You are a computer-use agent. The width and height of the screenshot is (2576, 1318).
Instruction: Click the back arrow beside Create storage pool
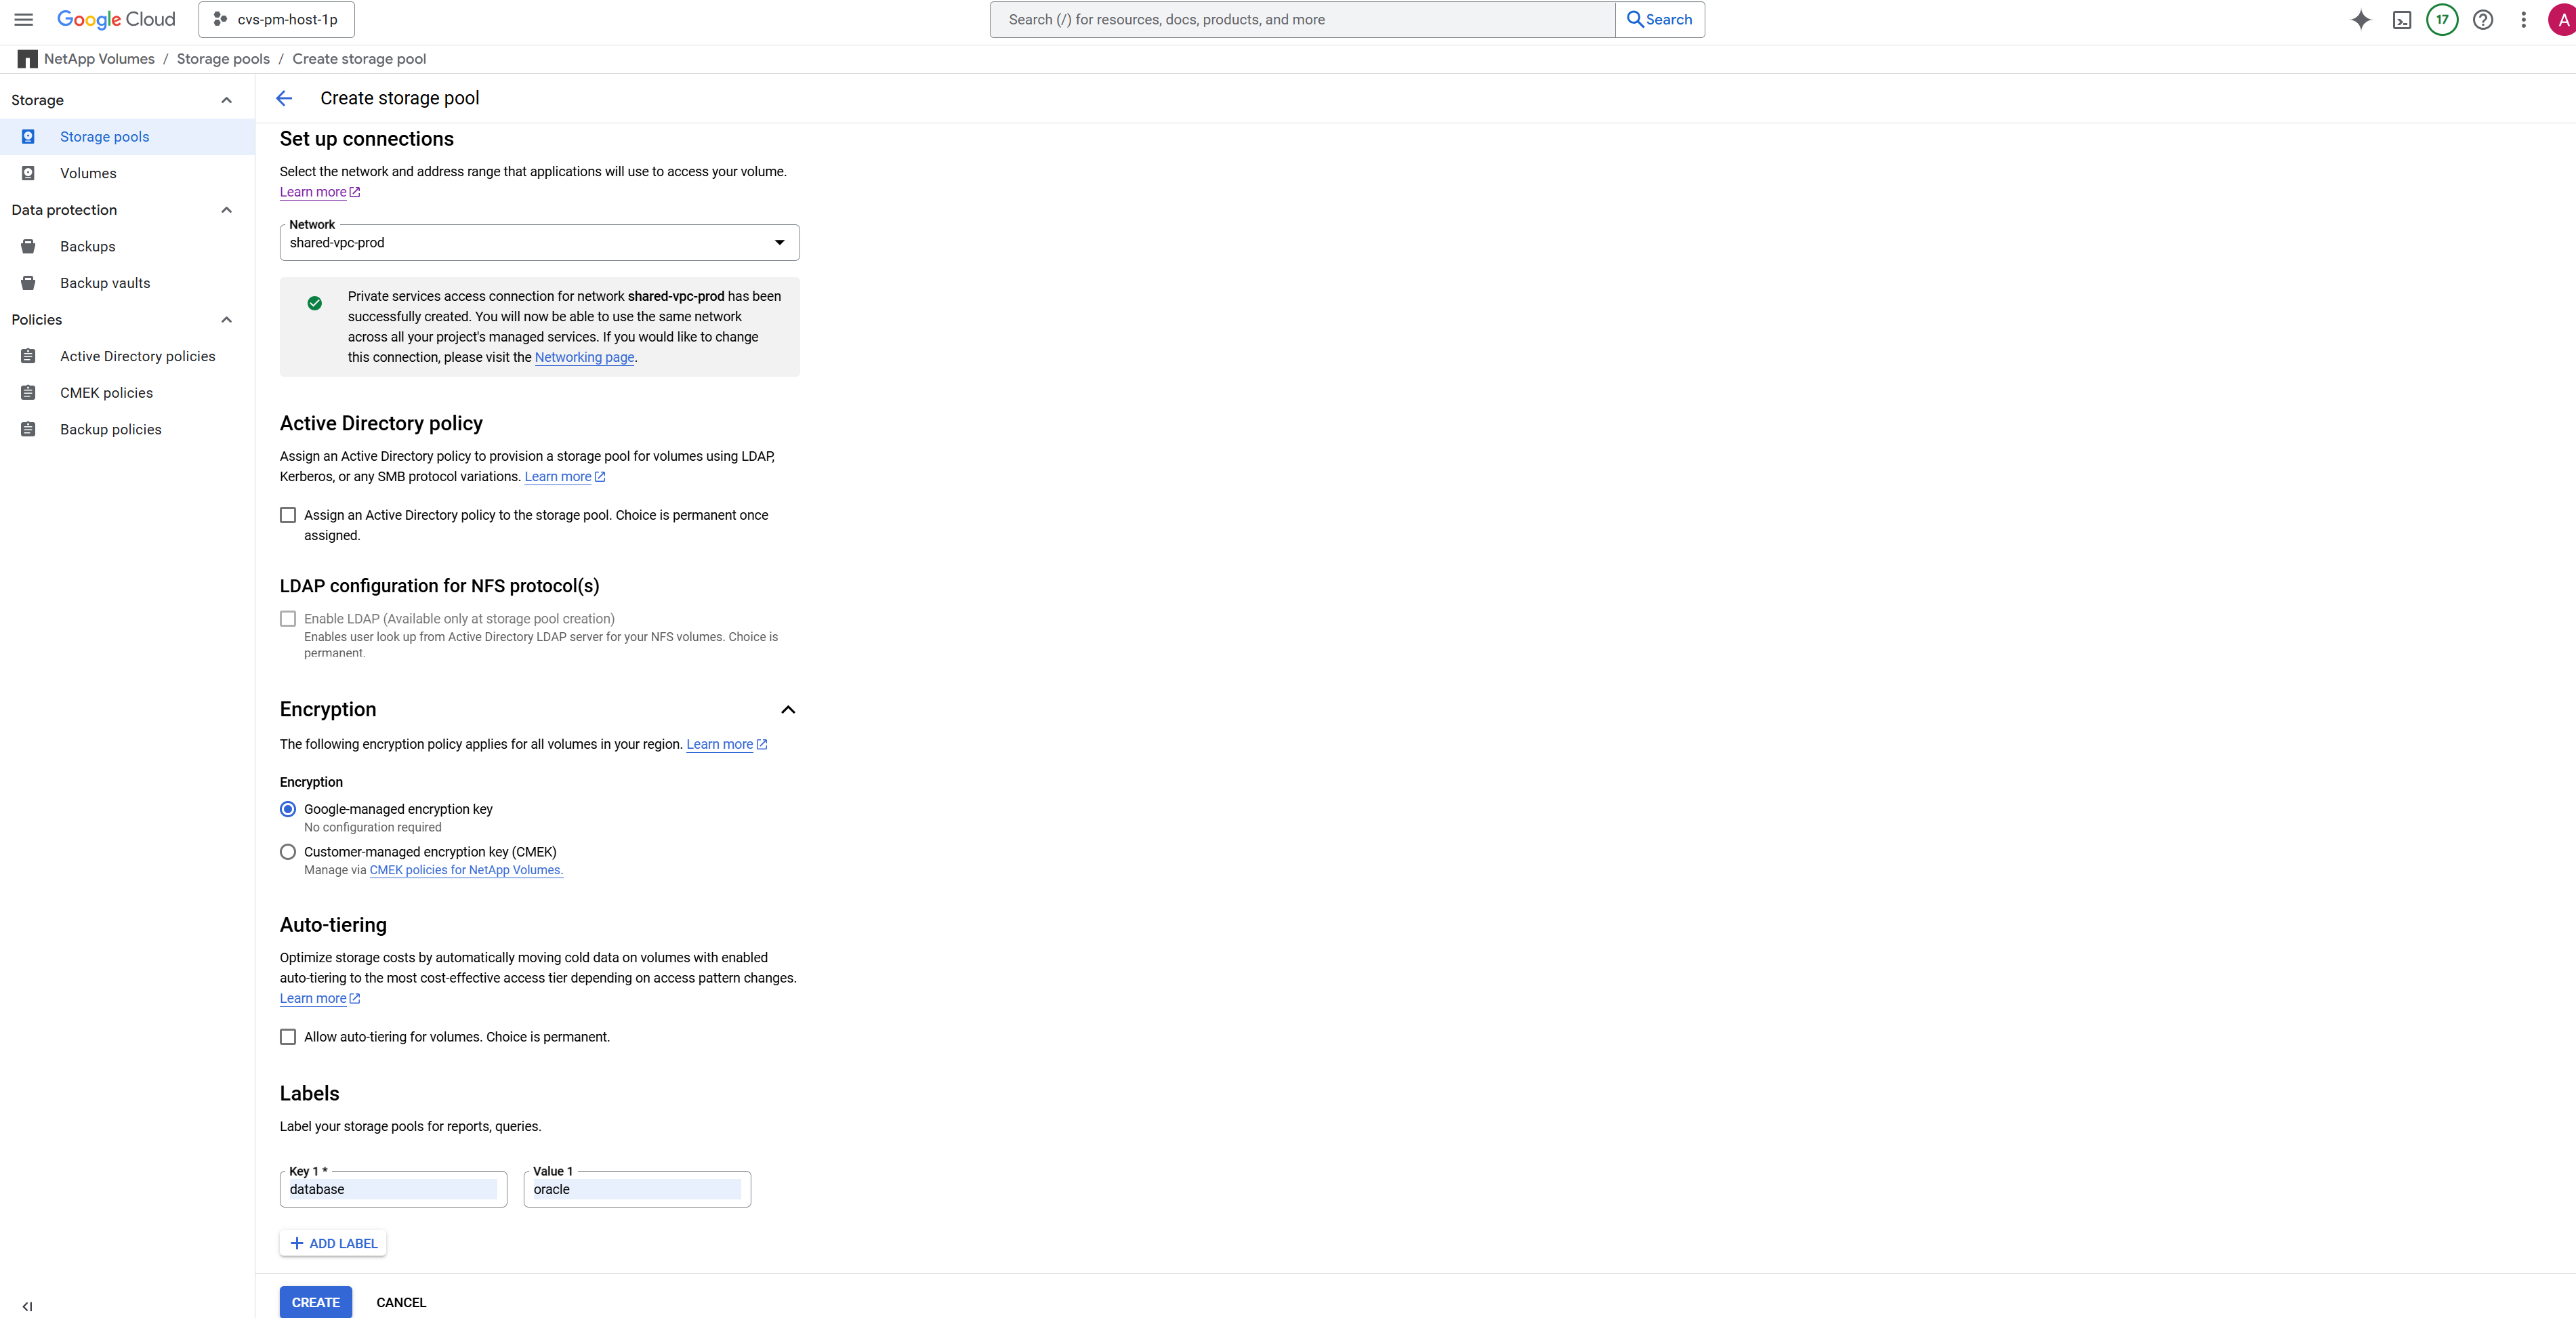coord(284,98)
